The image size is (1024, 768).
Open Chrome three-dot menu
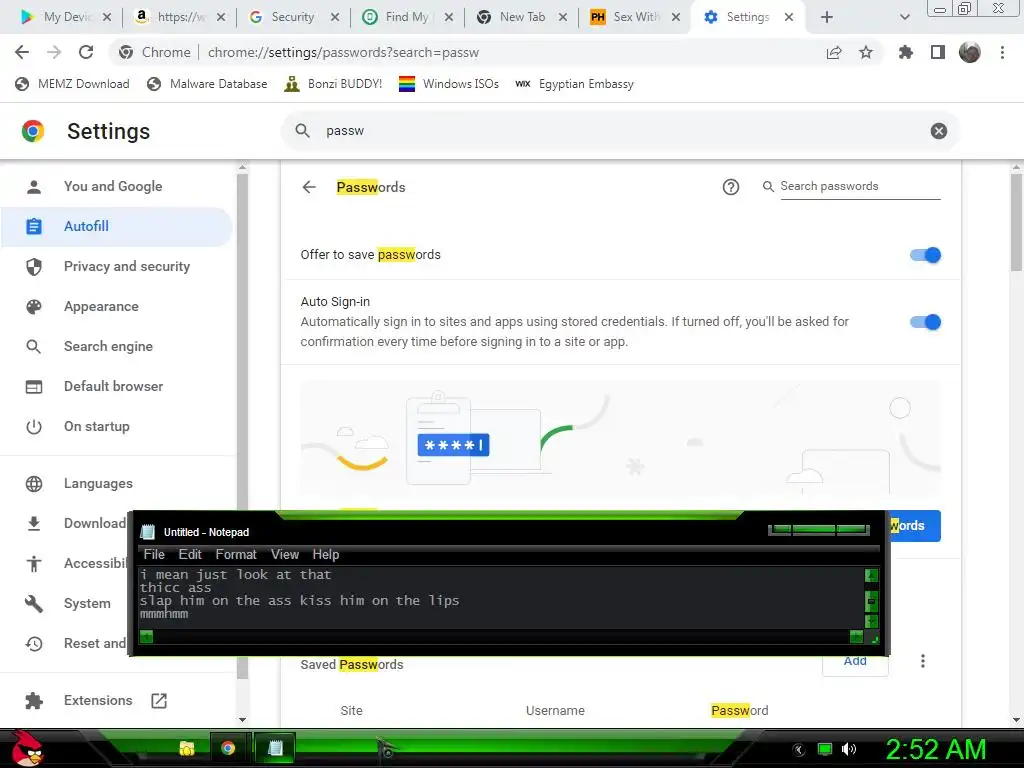(1002, 52)
